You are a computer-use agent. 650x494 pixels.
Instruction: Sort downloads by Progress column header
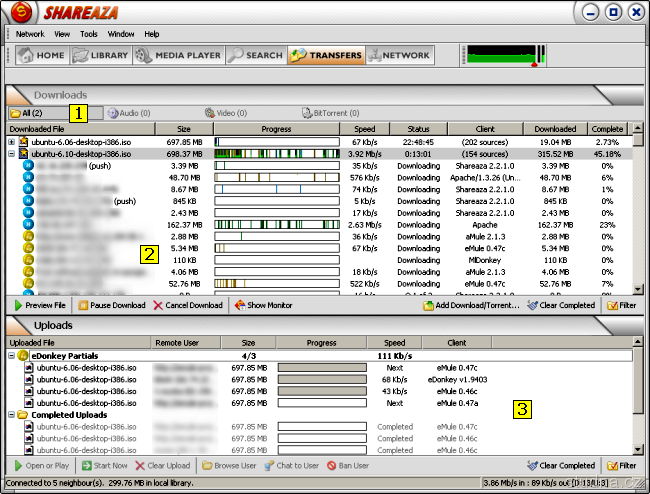(x=276, y=129)
